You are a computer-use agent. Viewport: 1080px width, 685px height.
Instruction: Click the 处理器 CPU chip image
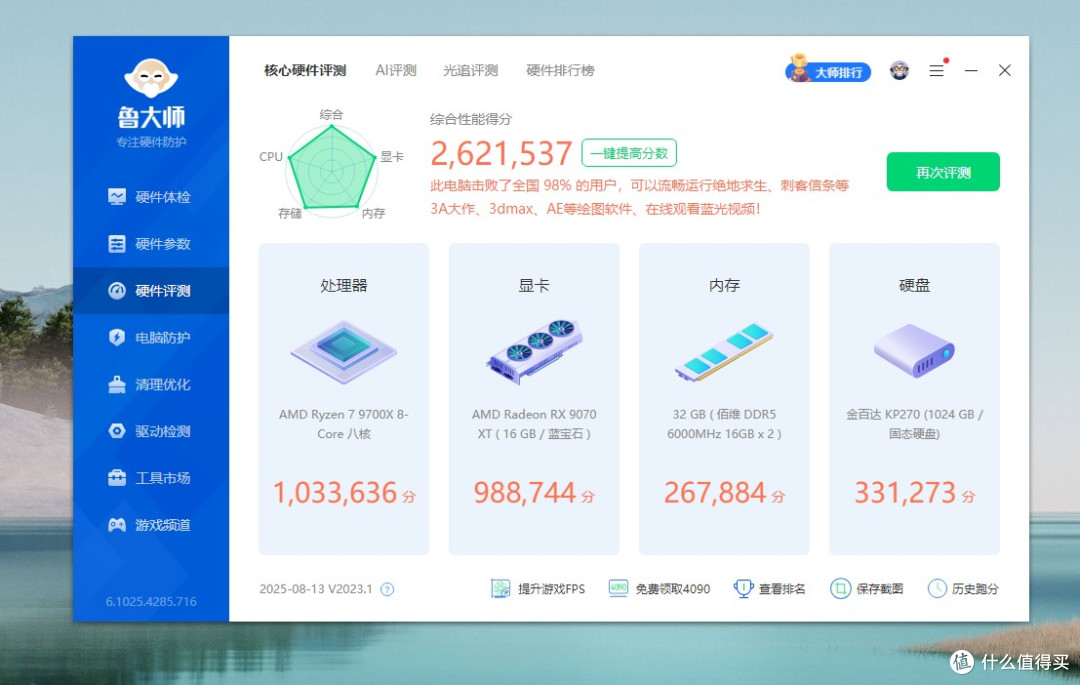pos(344,352)
